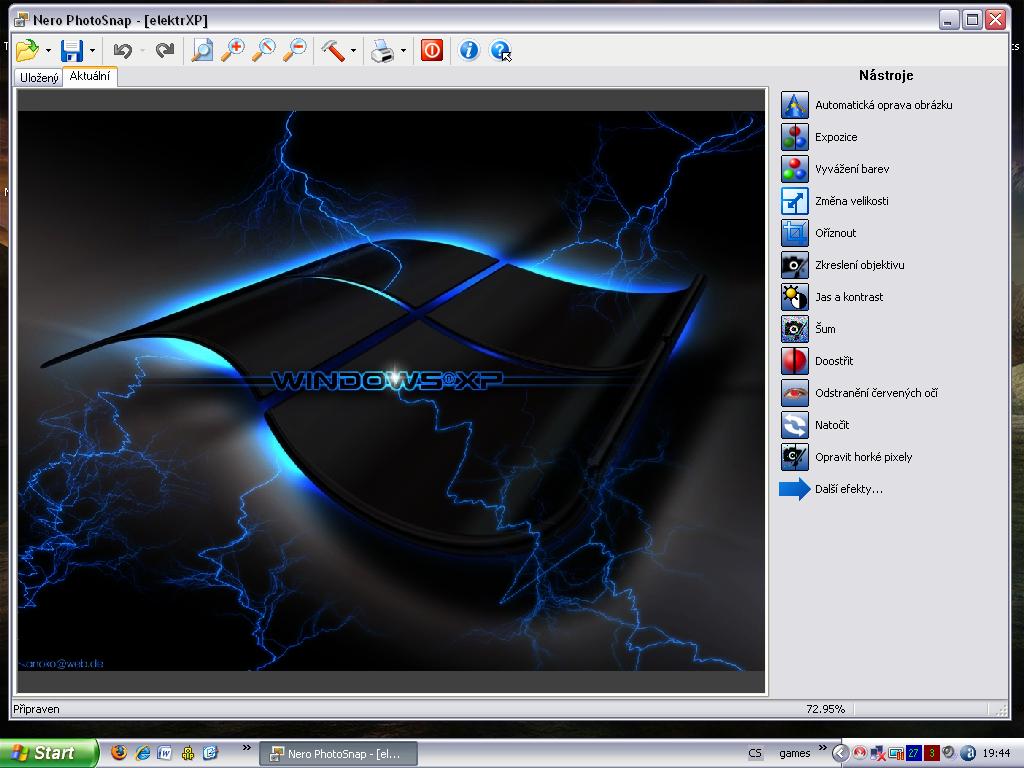This screenshot has height=768, width=1024.
Task: Click the taskbar clock showing 19:44
Action: (996, 754)
